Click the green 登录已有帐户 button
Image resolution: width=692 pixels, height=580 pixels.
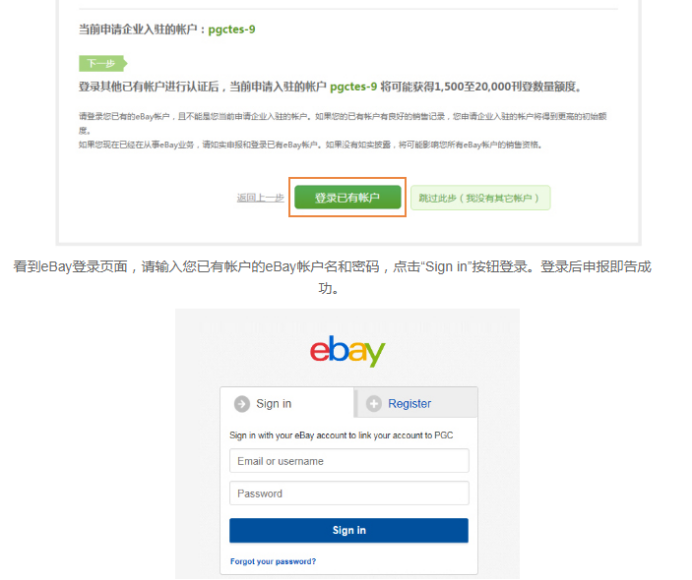click(348, 197)
